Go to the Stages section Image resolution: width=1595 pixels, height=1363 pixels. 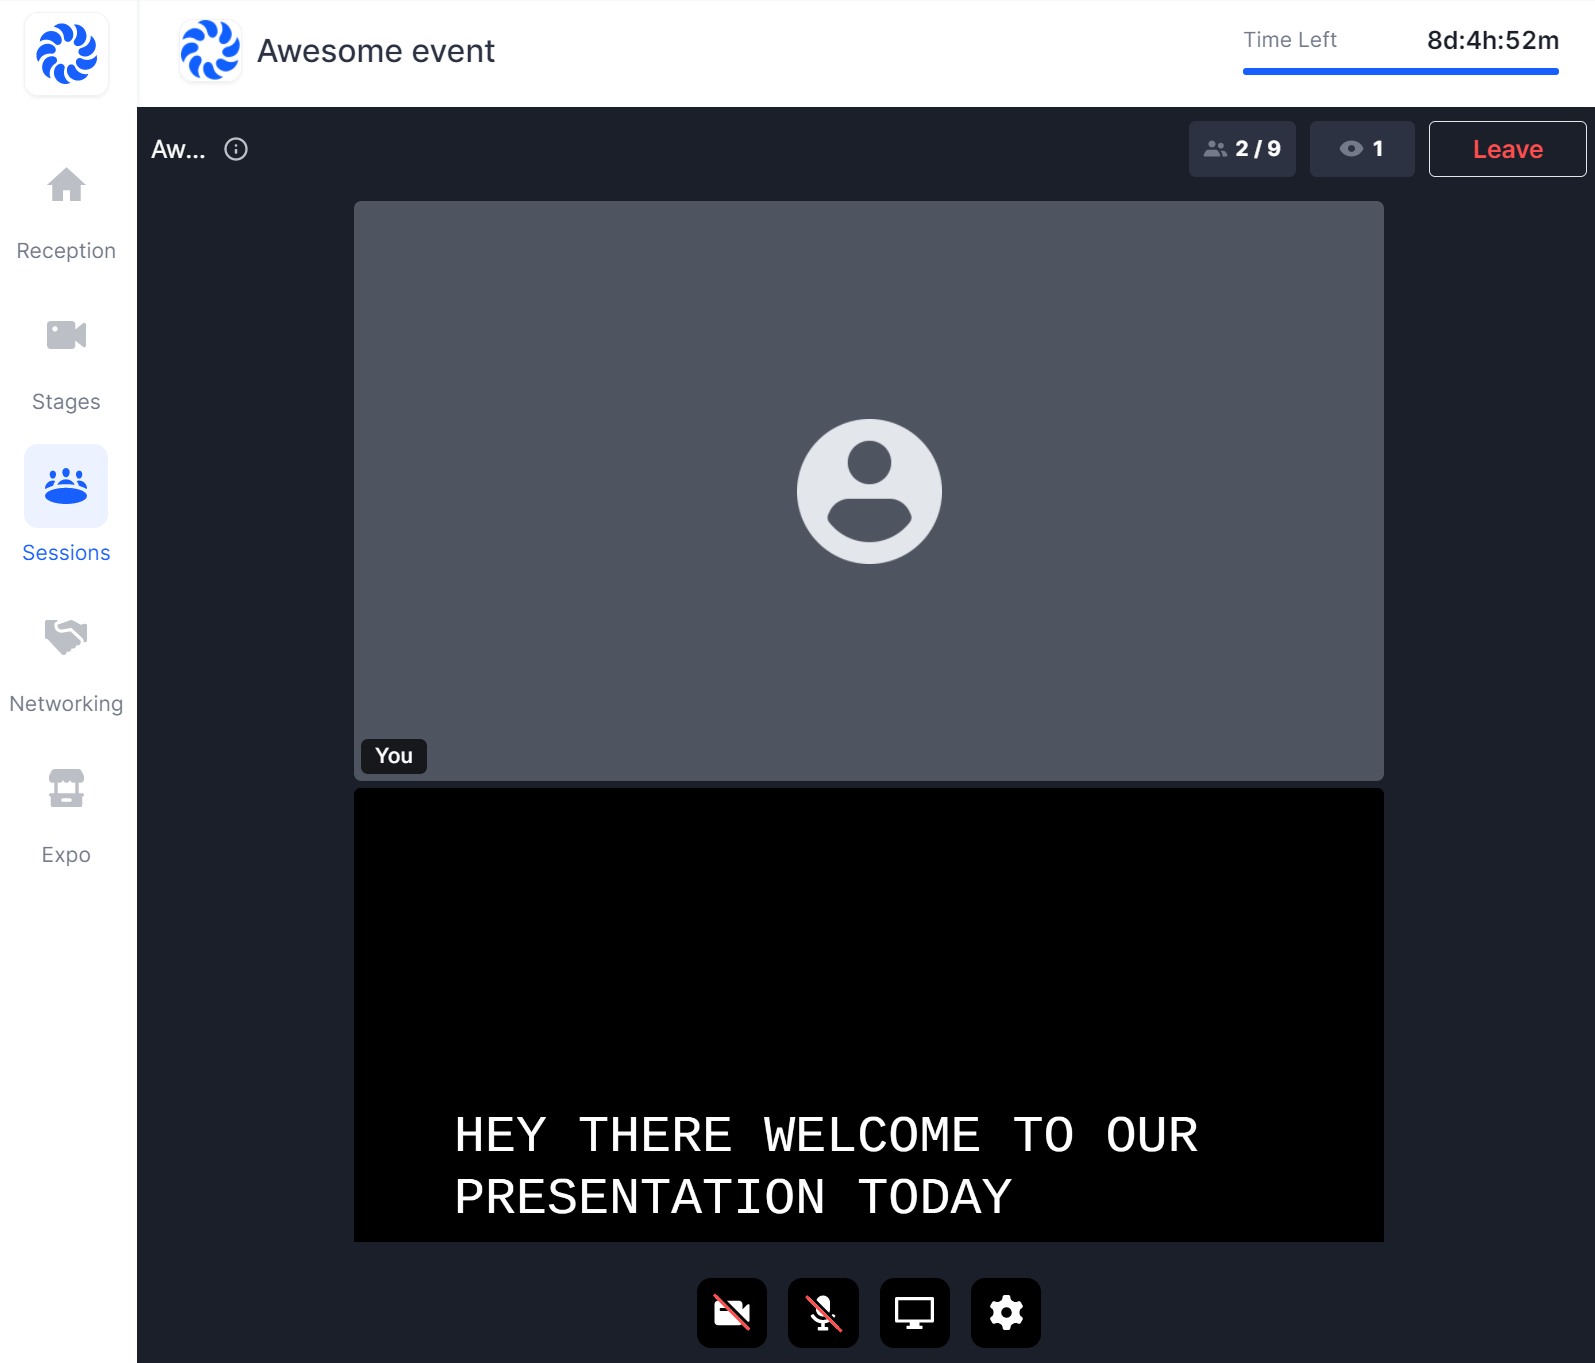point(66,364)
